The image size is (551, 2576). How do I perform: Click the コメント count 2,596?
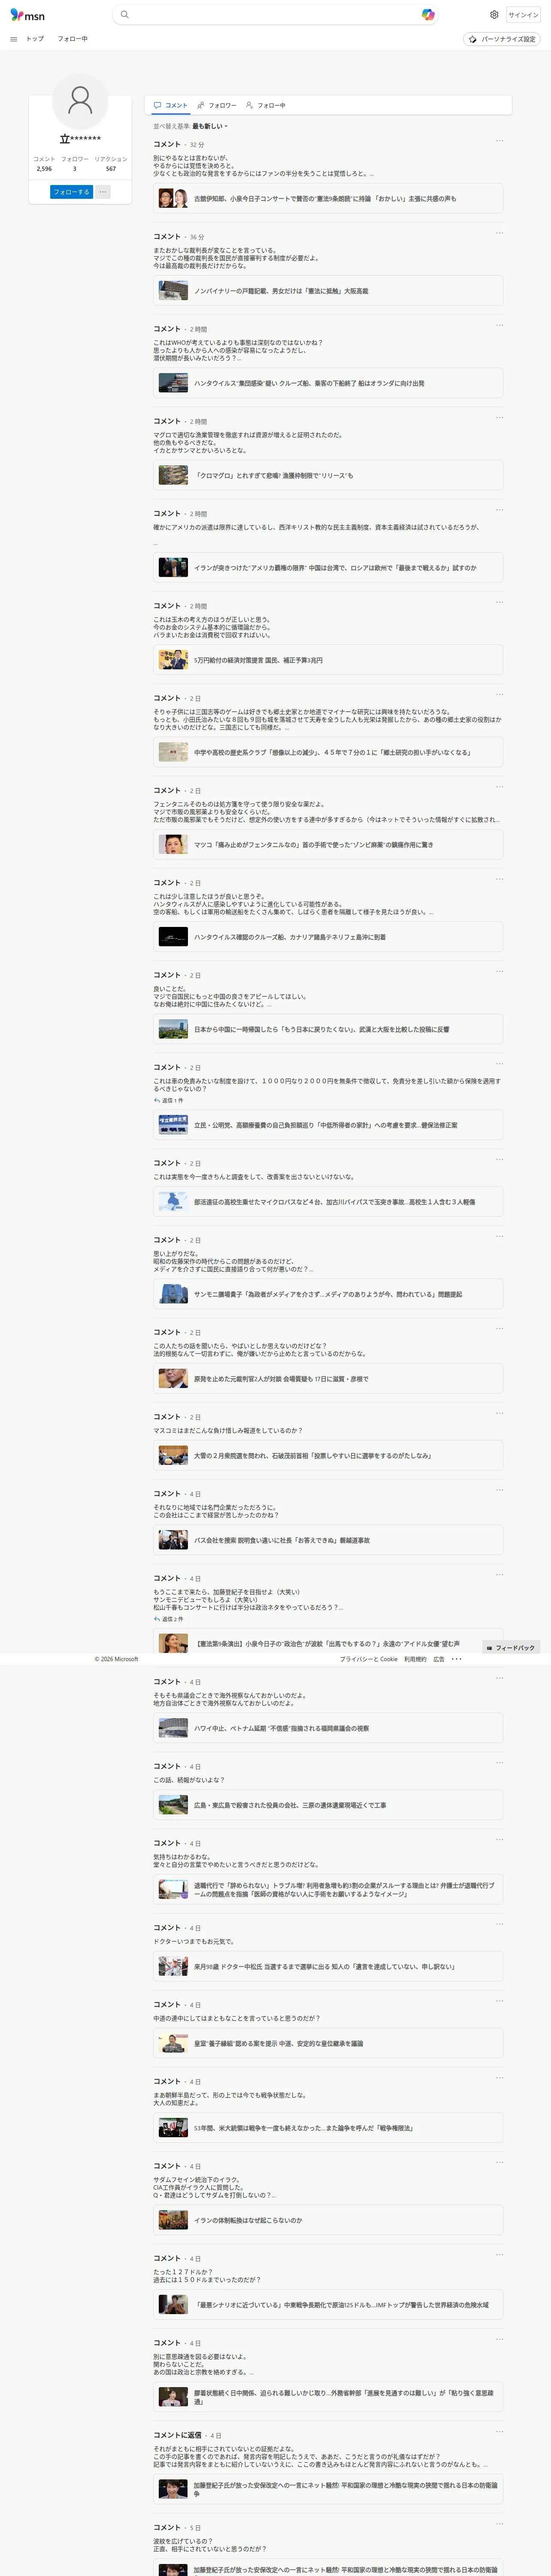pos(44,169)
